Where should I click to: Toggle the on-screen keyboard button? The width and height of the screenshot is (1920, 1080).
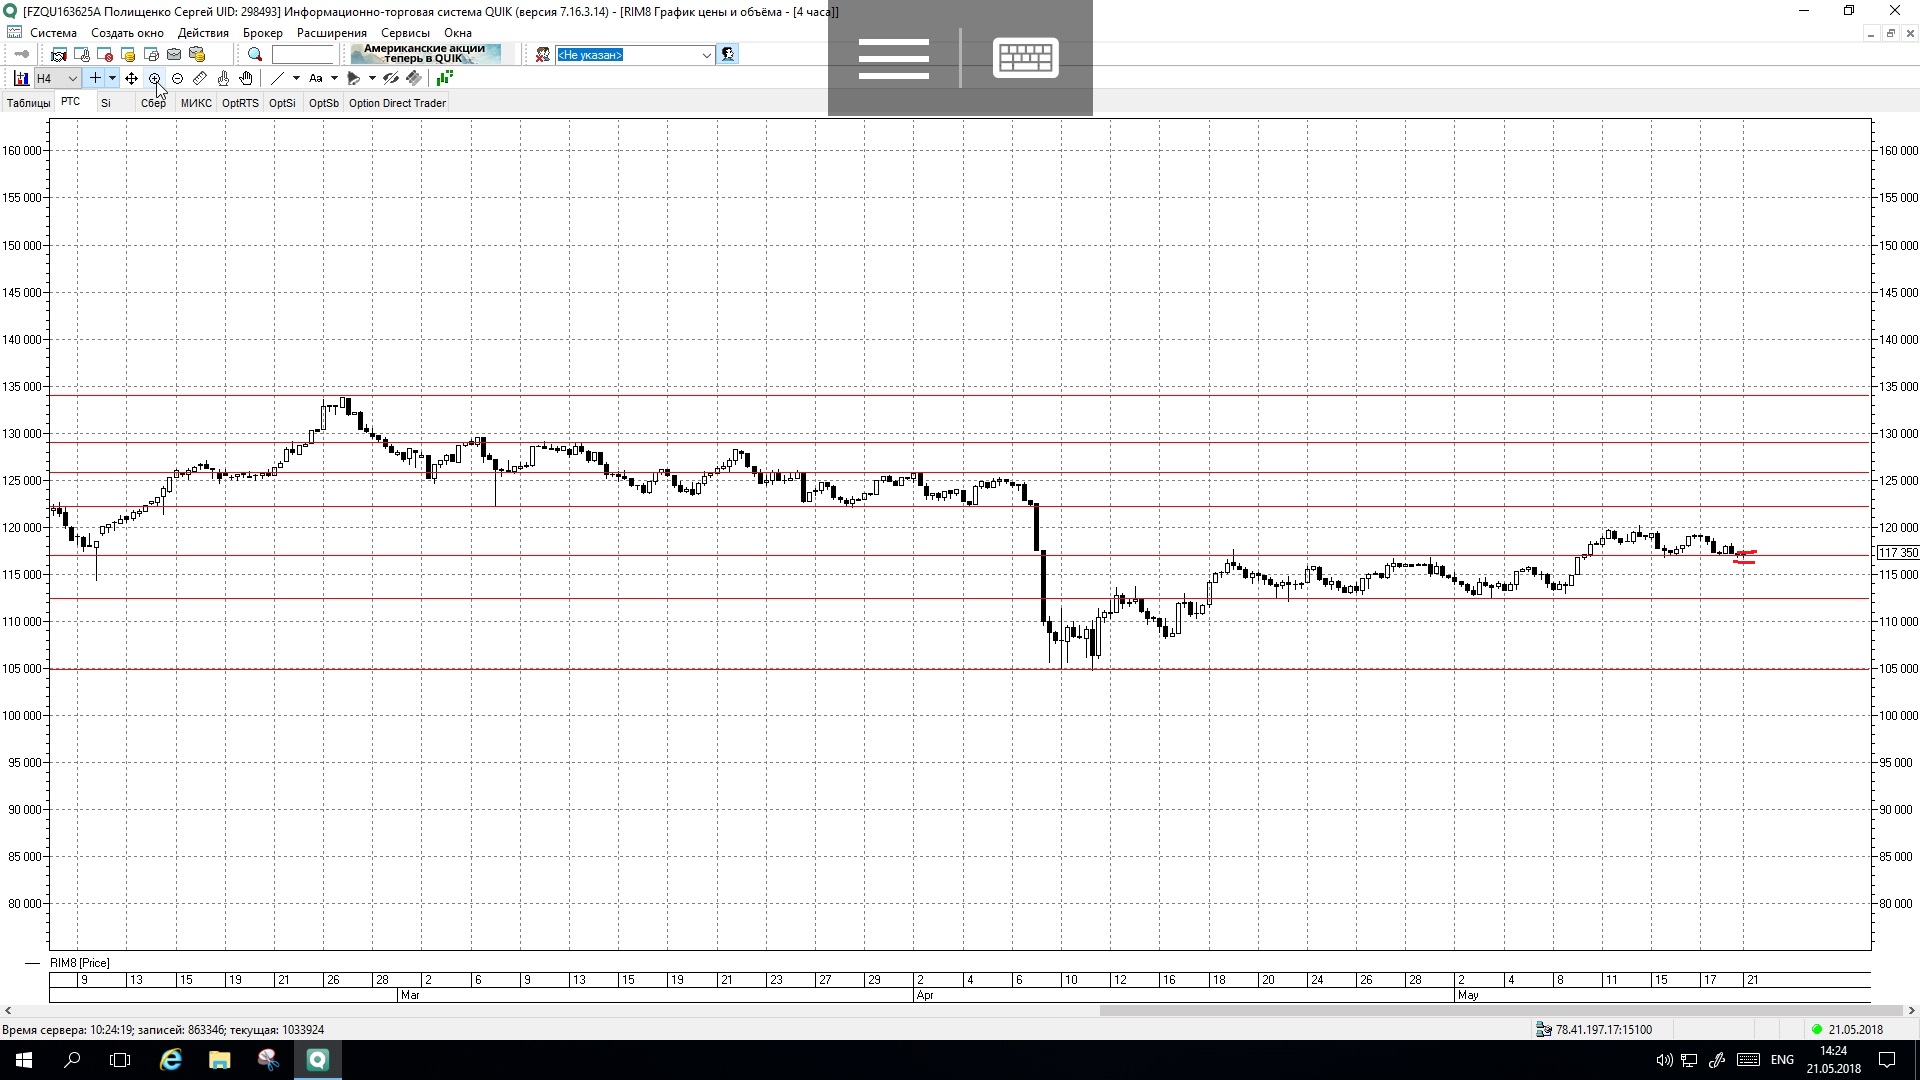pos(1026,58)
